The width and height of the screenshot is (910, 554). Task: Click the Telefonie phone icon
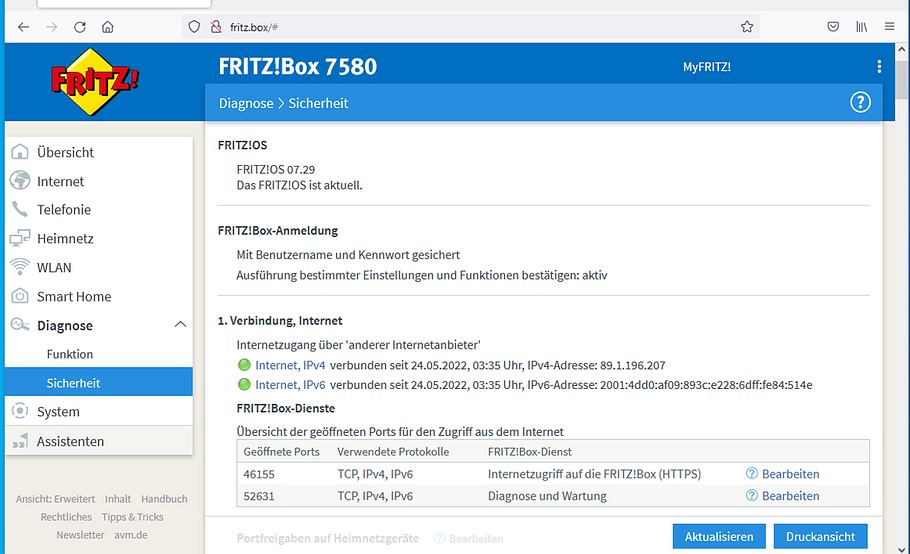[20, 210]
